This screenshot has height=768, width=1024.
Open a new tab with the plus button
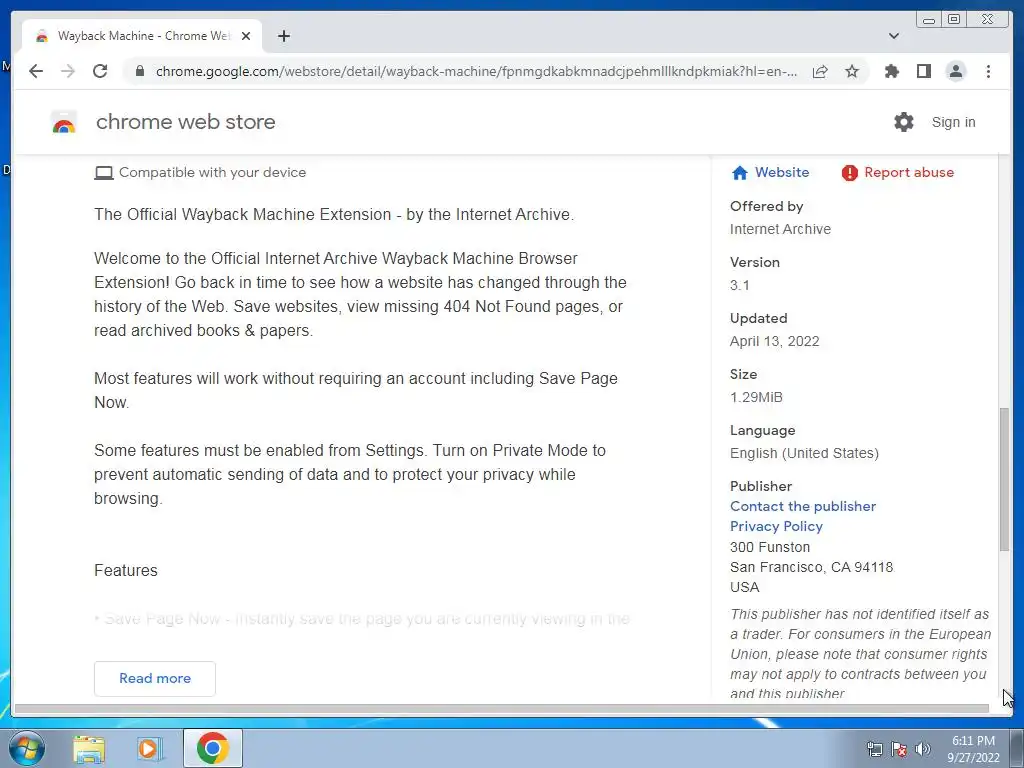pos(283,36)
